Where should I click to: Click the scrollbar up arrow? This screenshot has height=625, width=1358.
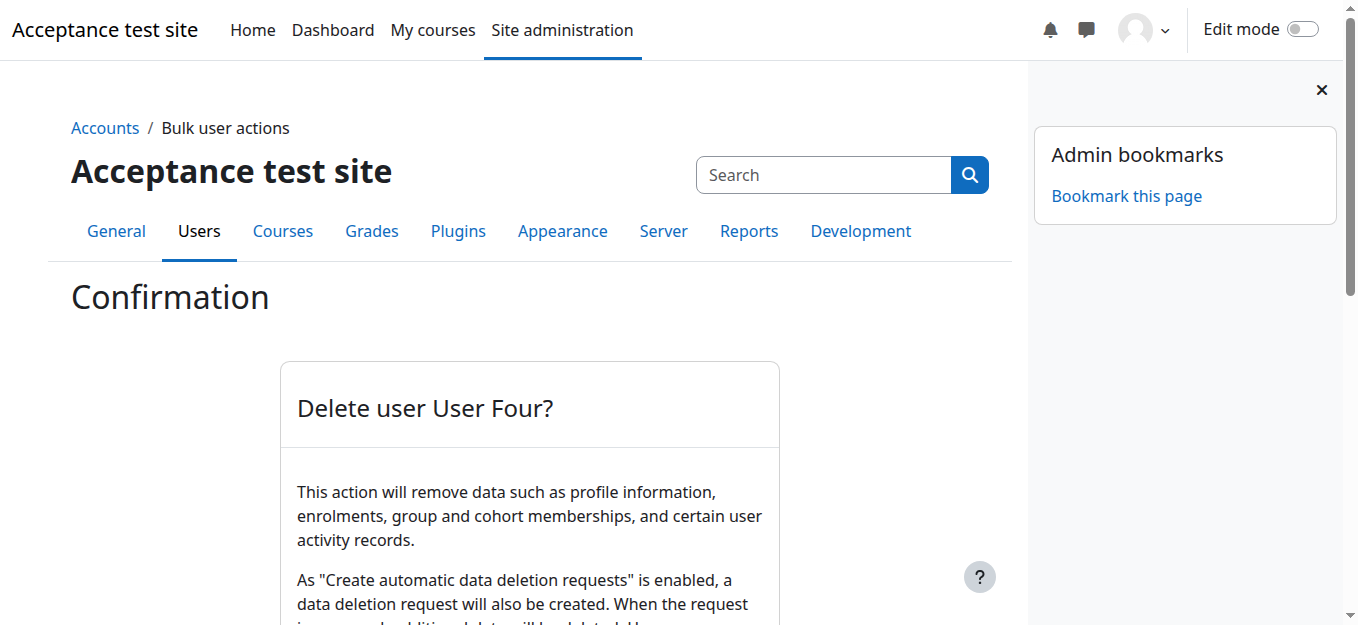click(1350, 8)
